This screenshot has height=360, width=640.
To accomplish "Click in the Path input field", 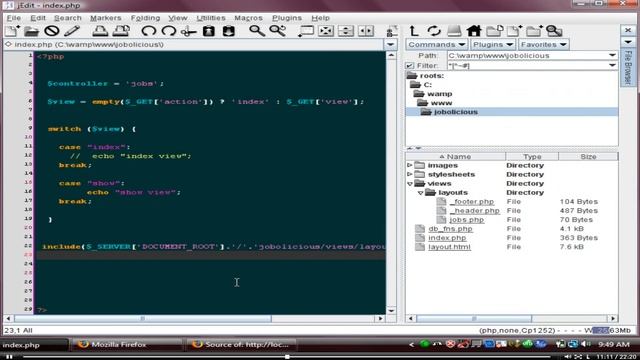I will pyautogui.click(x=527, y=55).
